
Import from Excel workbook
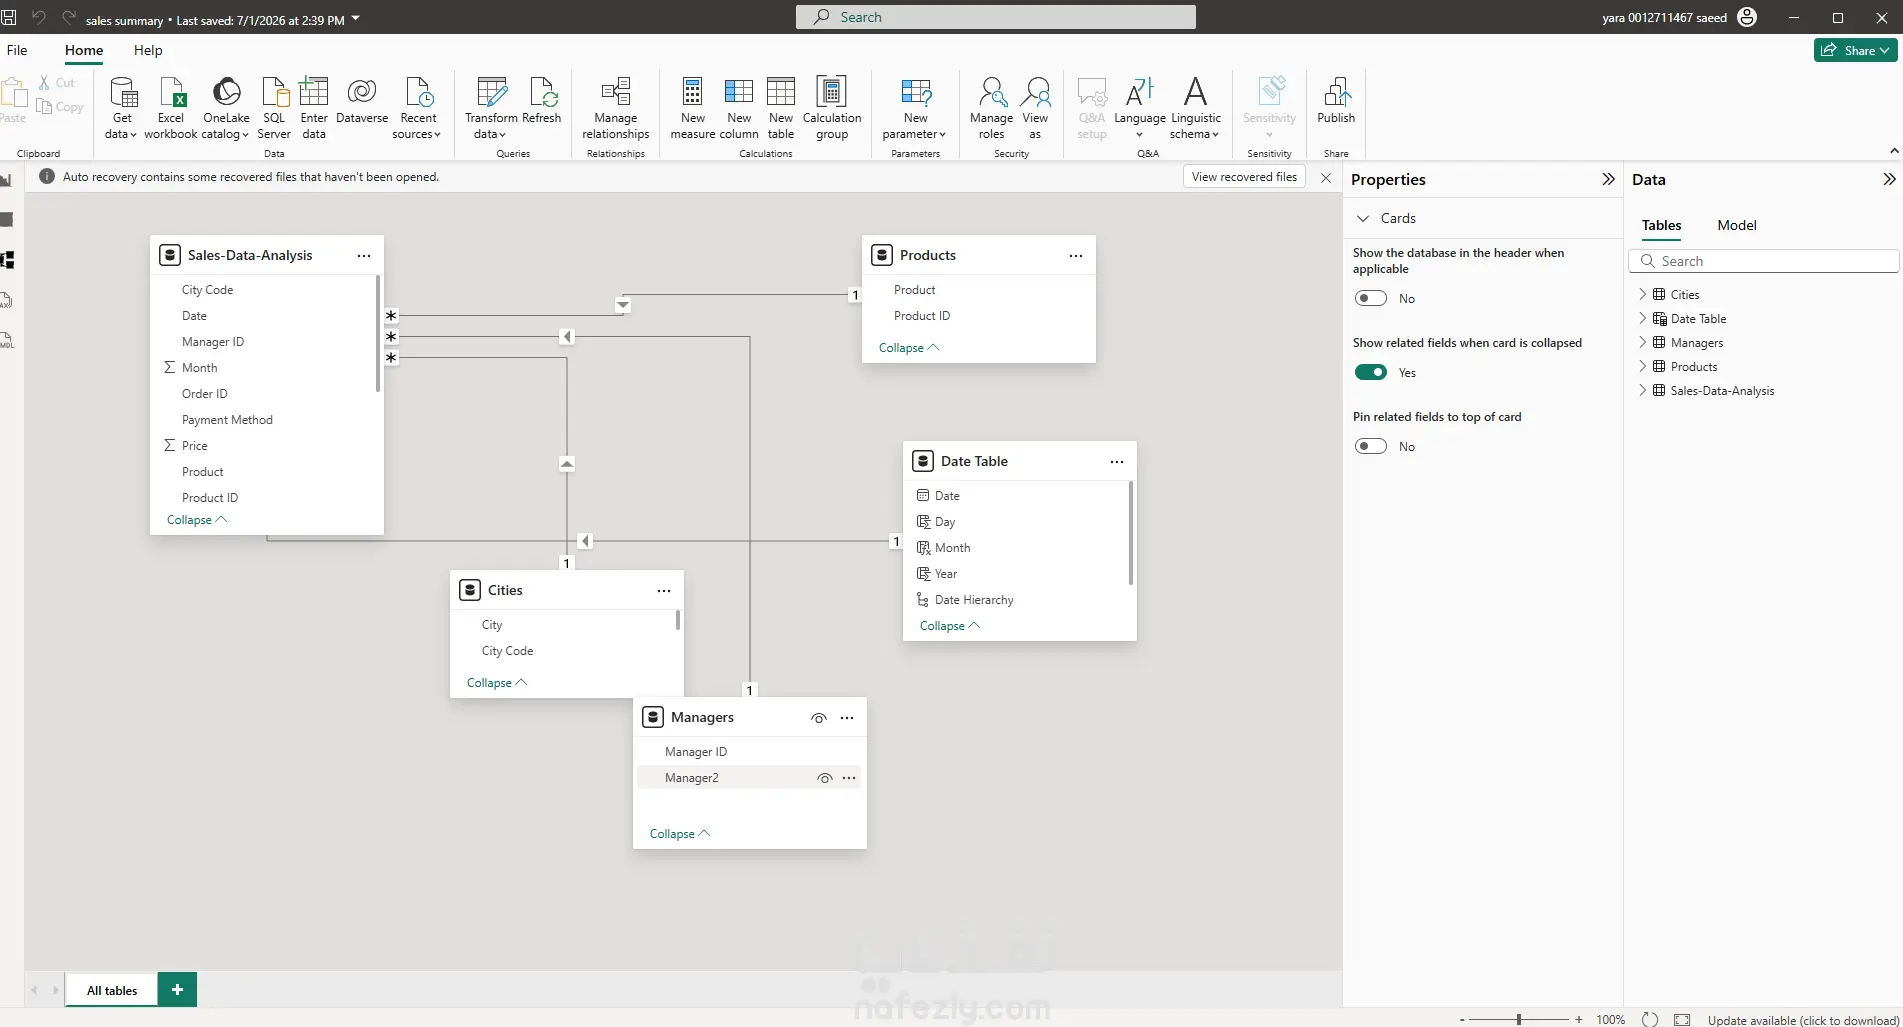tap(171, 108)
